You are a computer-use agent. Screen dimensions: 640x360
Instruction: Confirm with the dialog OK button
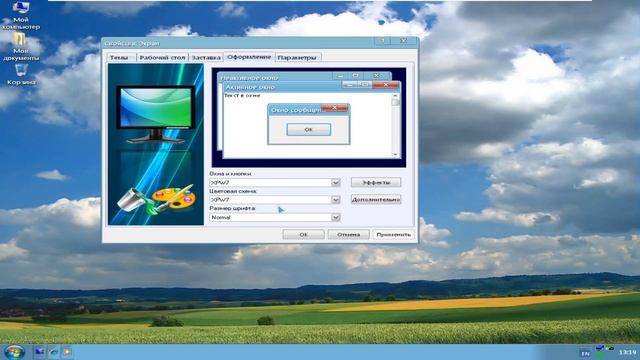click(303, 234)
